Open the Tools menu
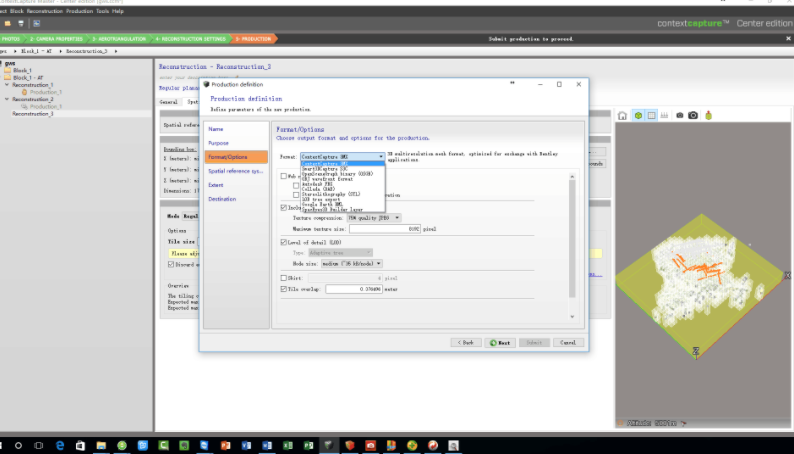Viewport: 794px width, 454px height. coord(102,11)
